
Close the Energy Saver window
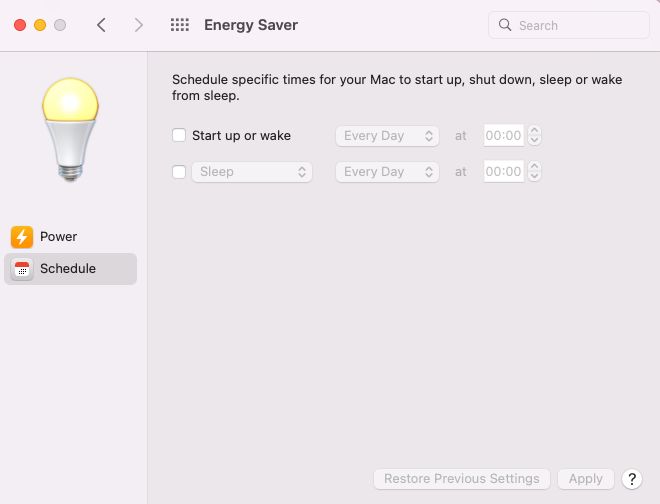20,25
